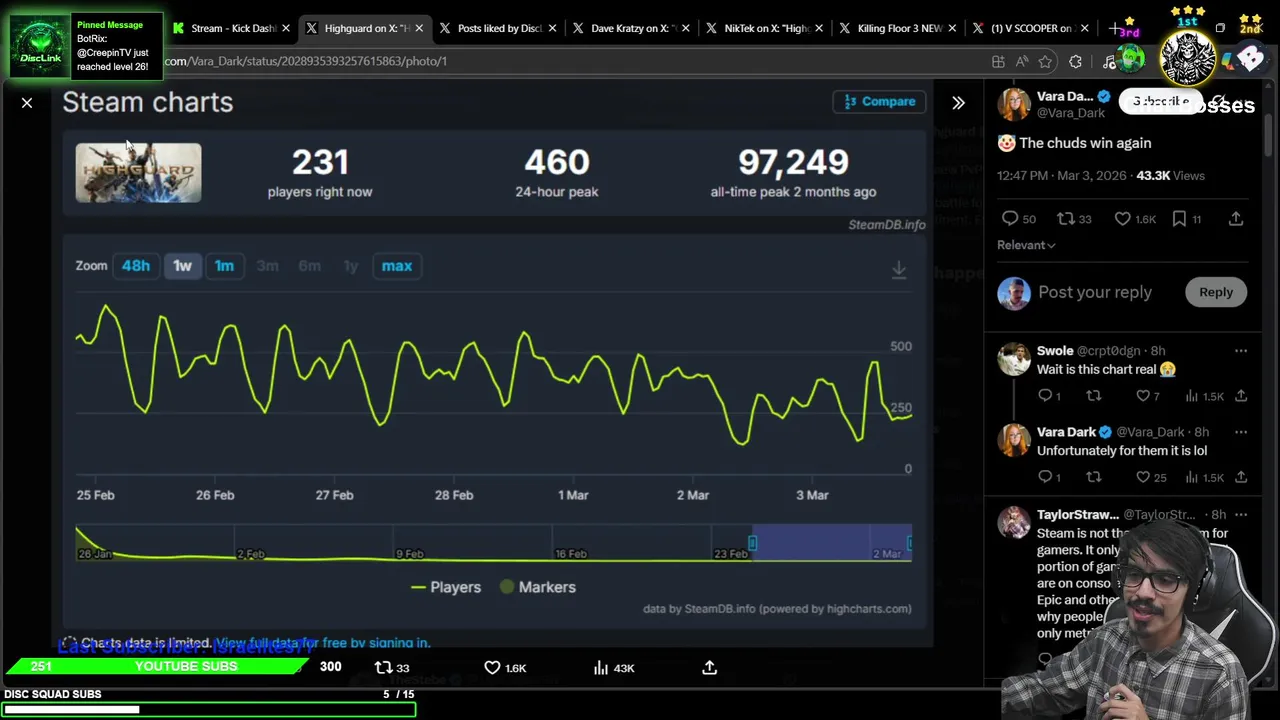Close the expanded photo viewer with X
Image resolution: width=1280 pixels, height=720 pixels.
[x=27, y=103]
